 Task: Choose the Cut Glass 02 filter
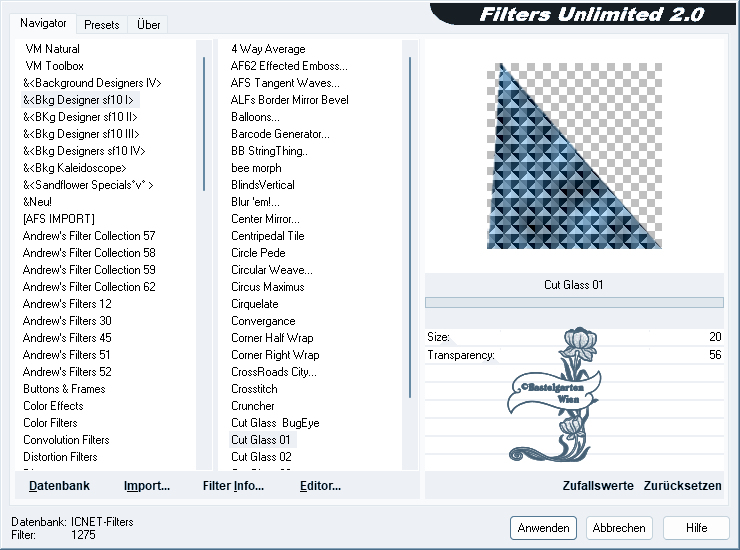[261, 457]
